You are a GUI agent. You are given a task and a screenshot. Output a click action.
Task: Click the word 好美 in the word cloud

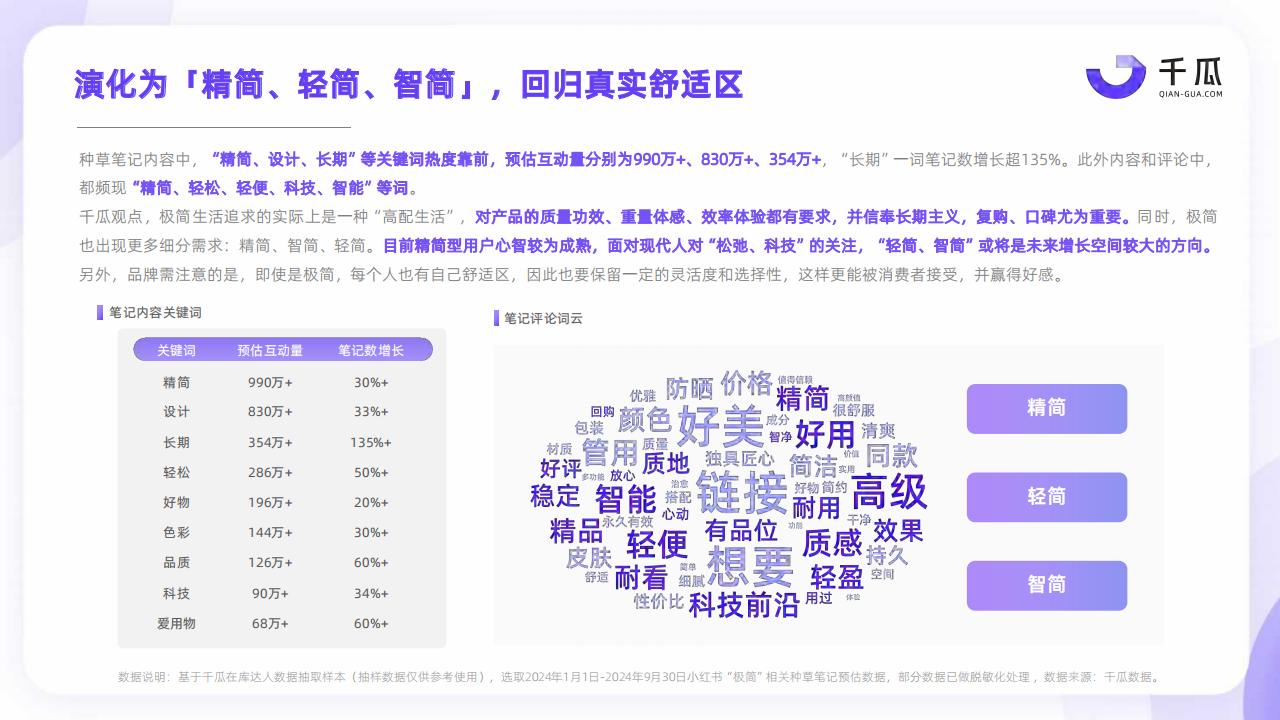tap(721, 427)
